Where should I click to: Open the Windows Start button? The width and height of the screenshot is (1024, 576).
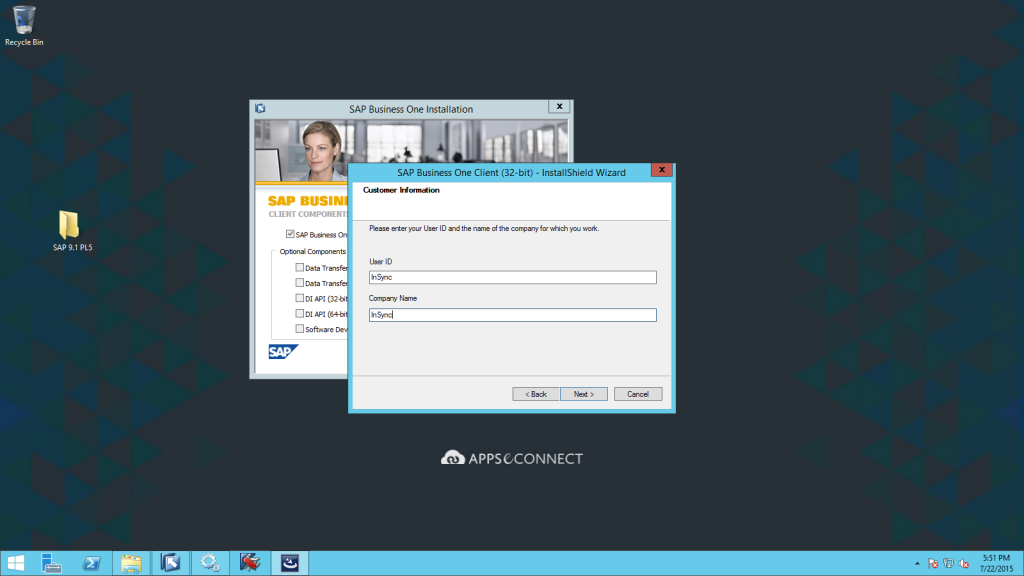tap(16, 563)
